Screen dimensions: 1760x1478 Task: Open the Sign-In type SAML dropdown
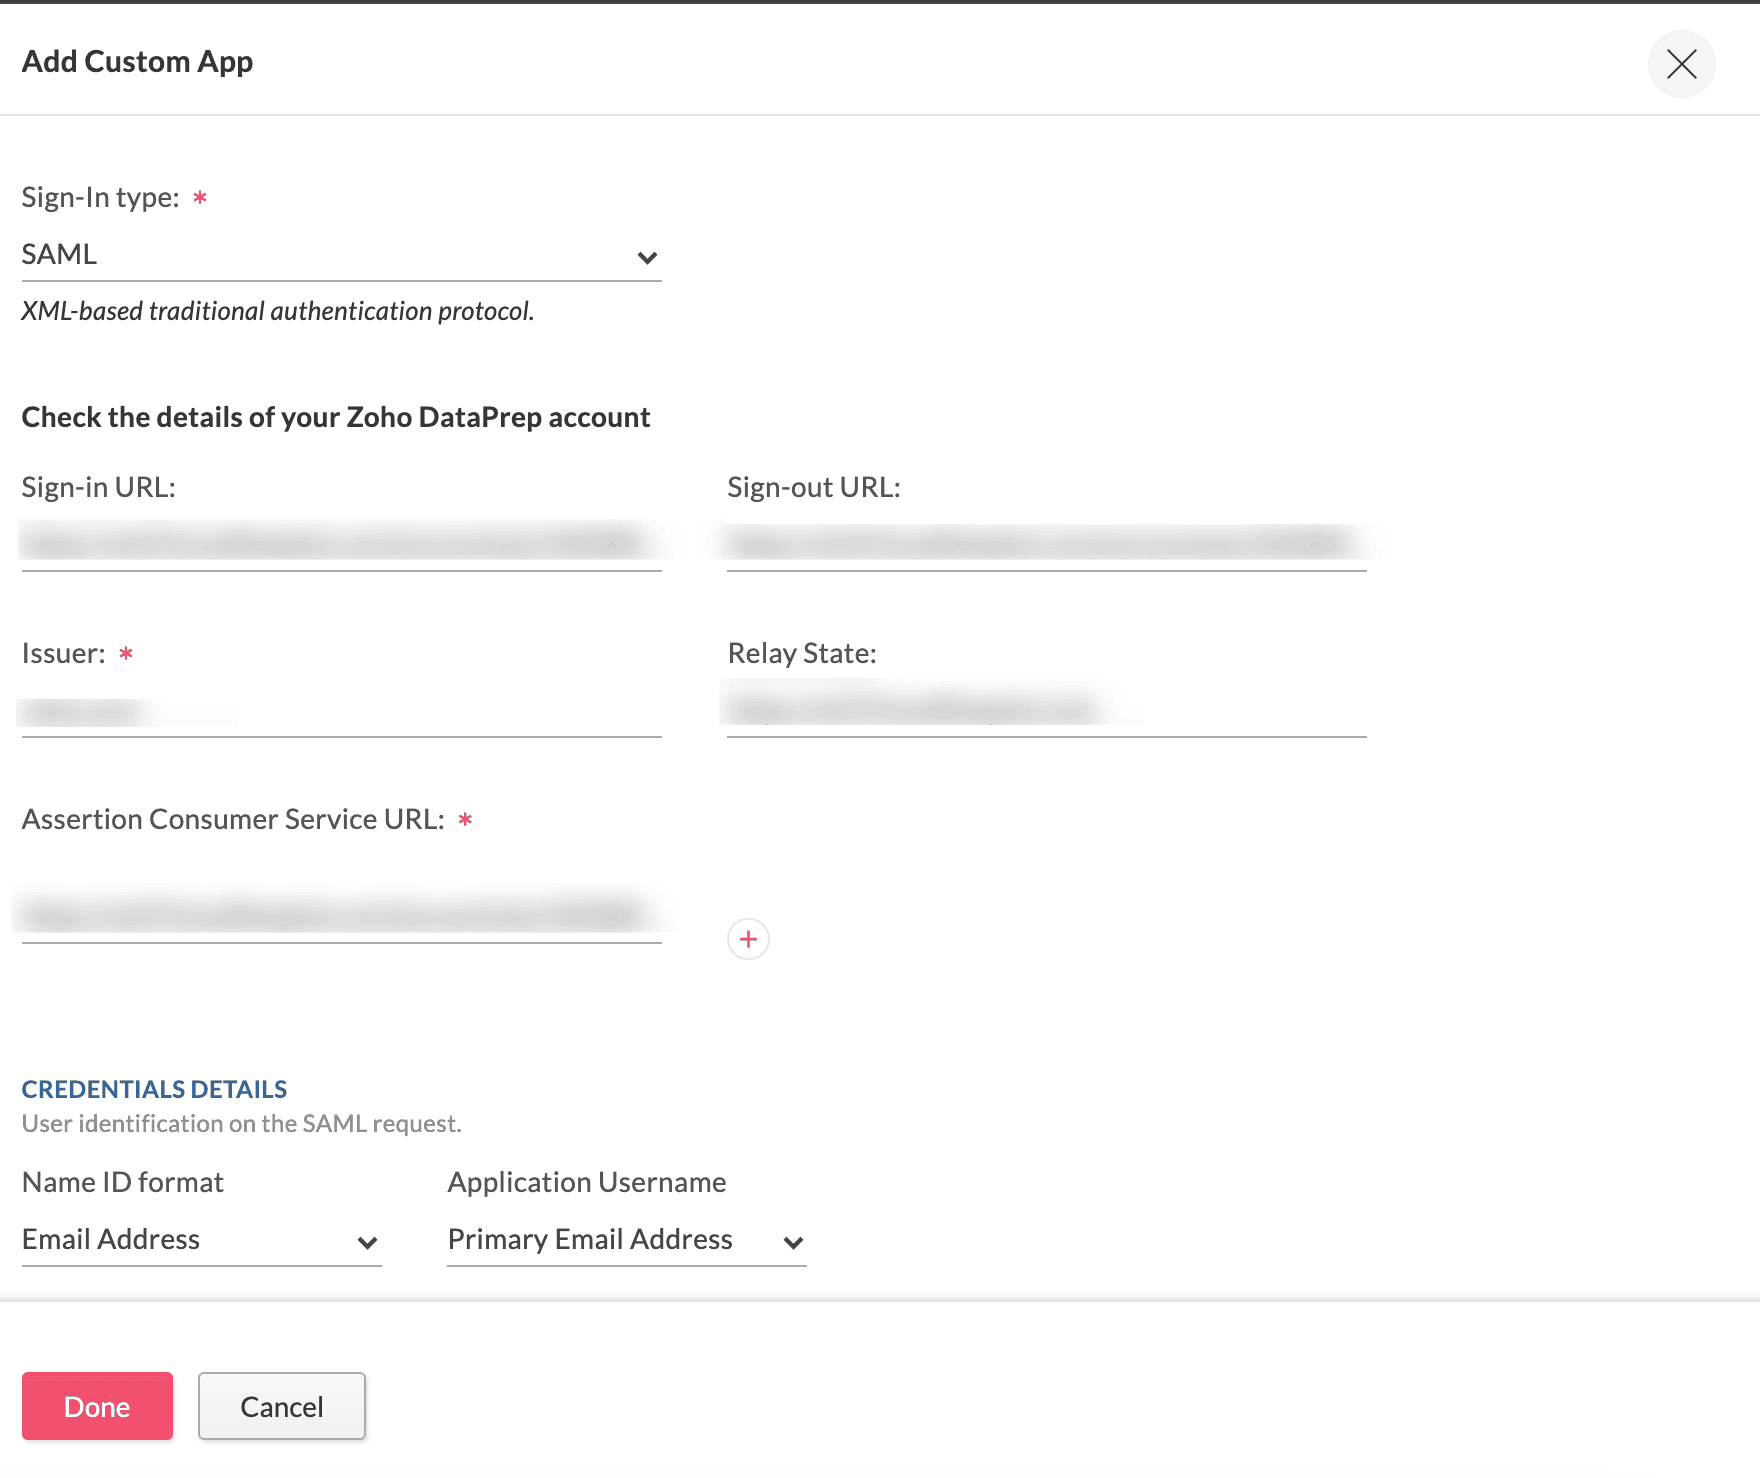[340, 255]
